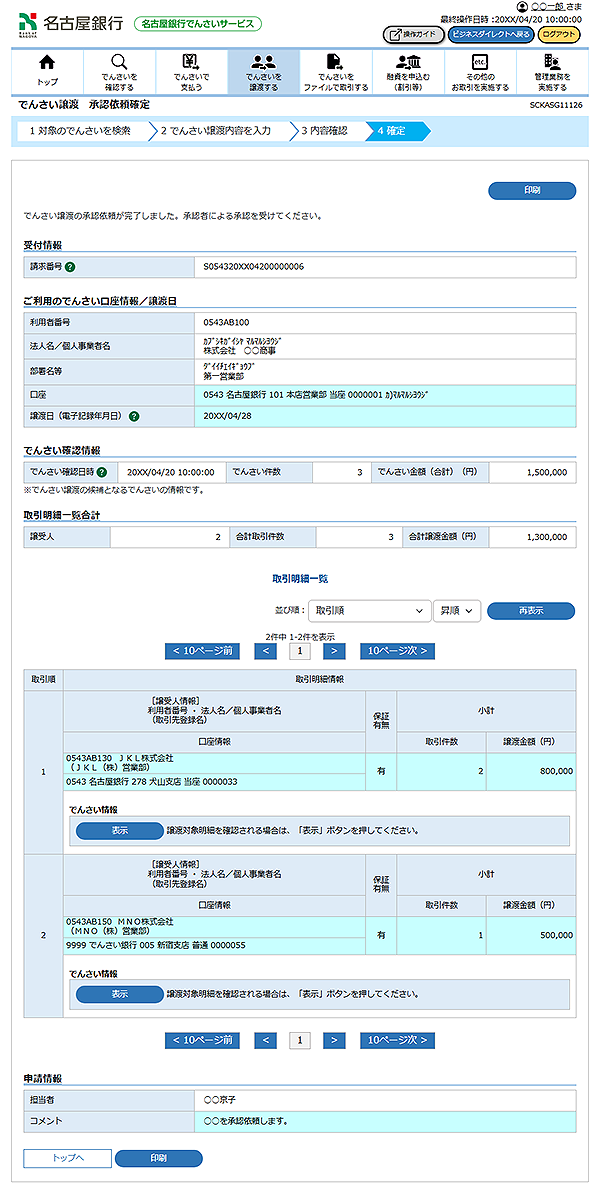
Task: Click 再表示 button next to sort options
Action: [x=530, y=611]
